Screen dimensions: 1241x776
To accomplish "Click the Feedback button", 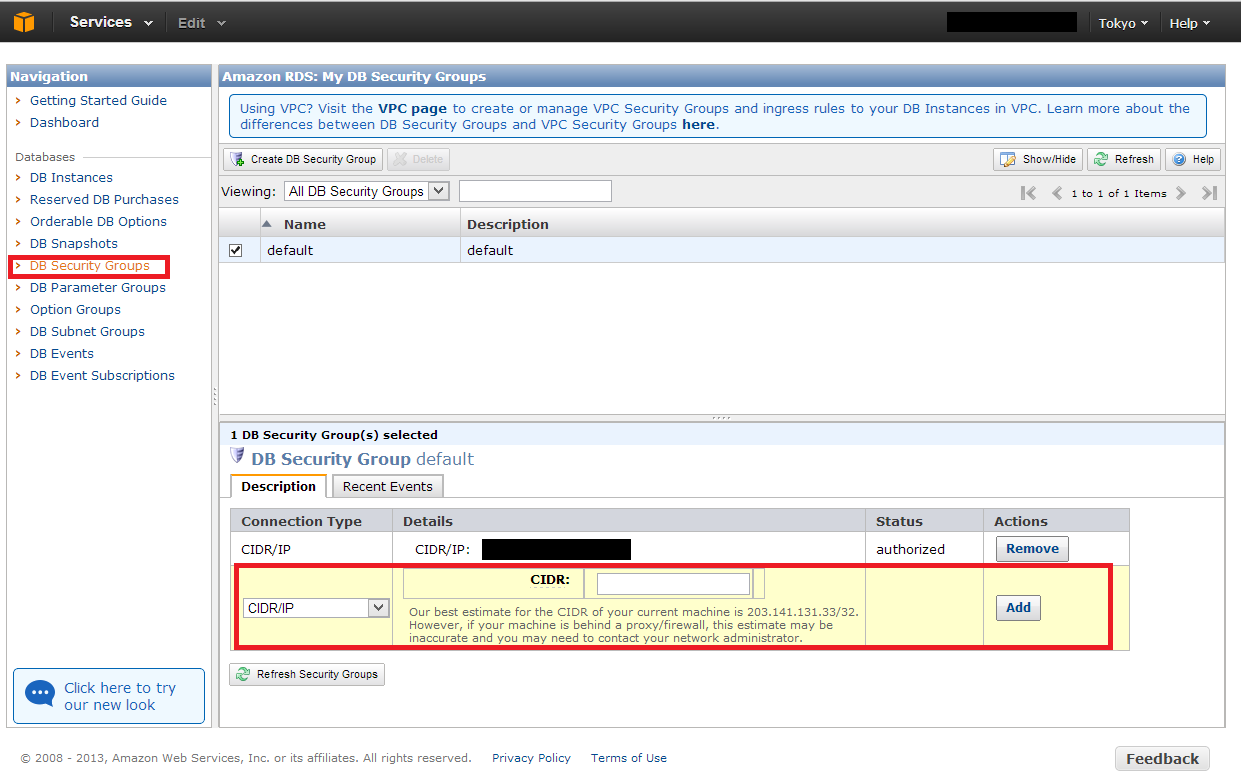I will (x=1162, y=758).
